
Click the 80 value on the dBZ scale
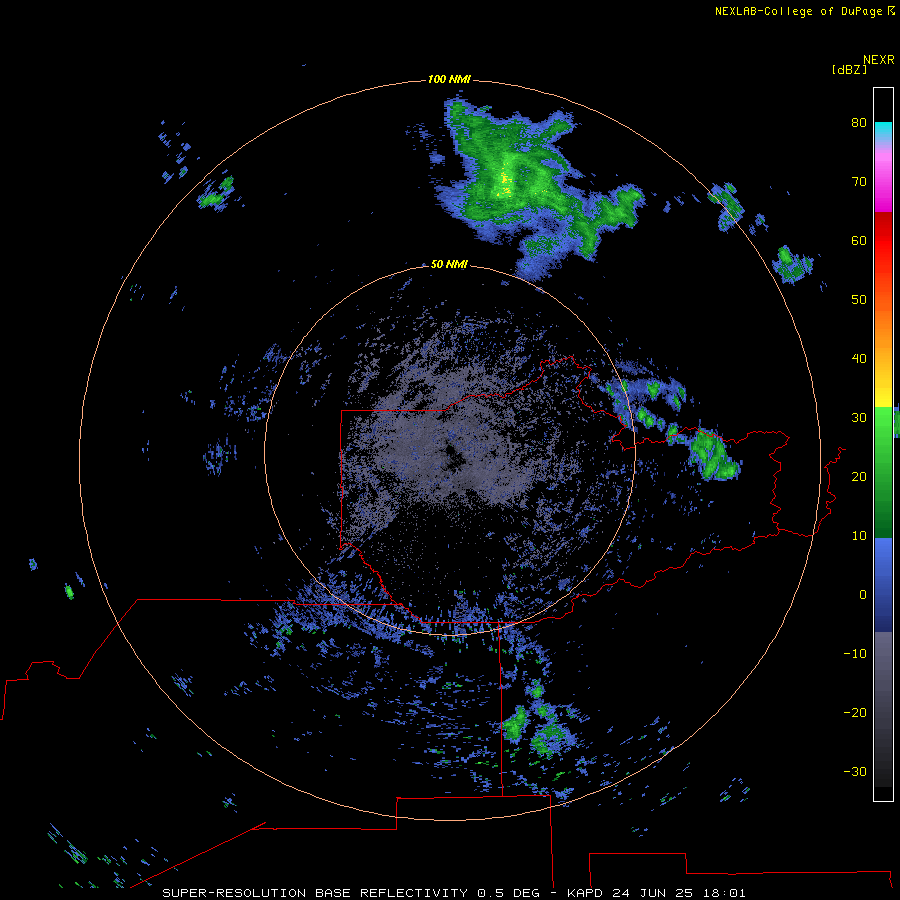(x=859, y=123)
